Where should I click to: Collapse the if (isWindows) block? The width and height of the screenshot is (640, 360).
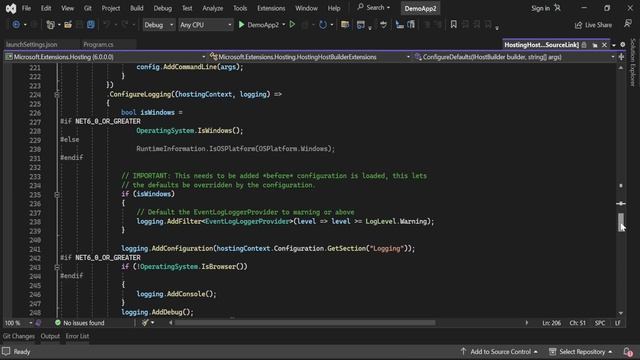(x=57, y=195)
